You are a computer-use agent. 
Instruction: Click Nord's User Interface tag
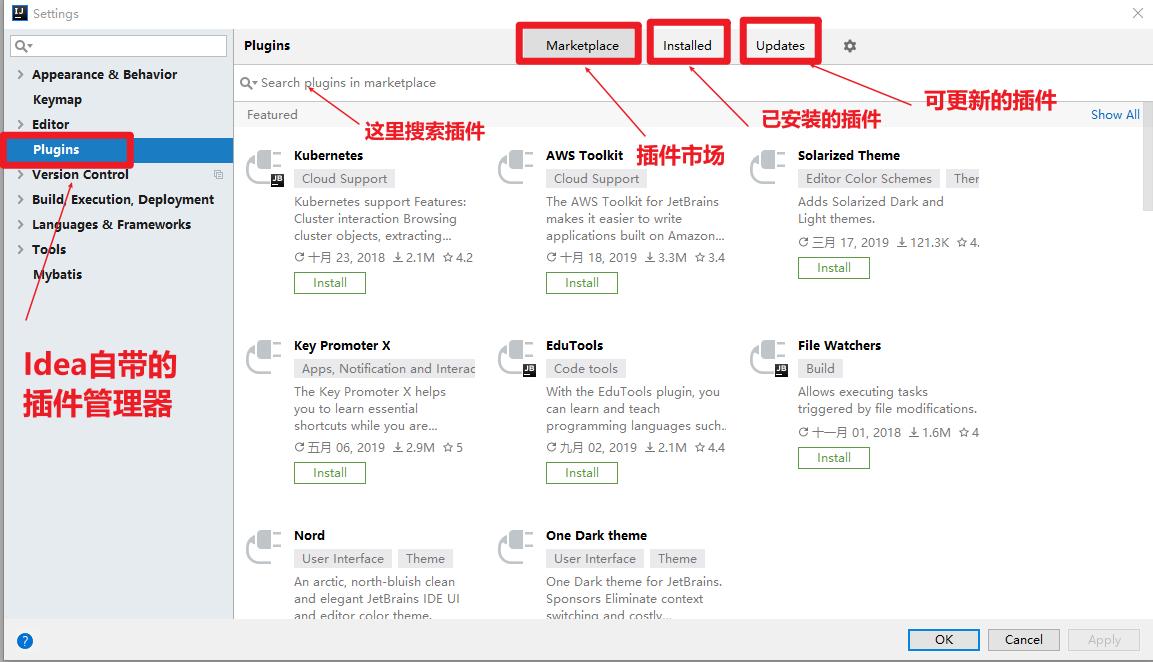click(x=343, y=558)
